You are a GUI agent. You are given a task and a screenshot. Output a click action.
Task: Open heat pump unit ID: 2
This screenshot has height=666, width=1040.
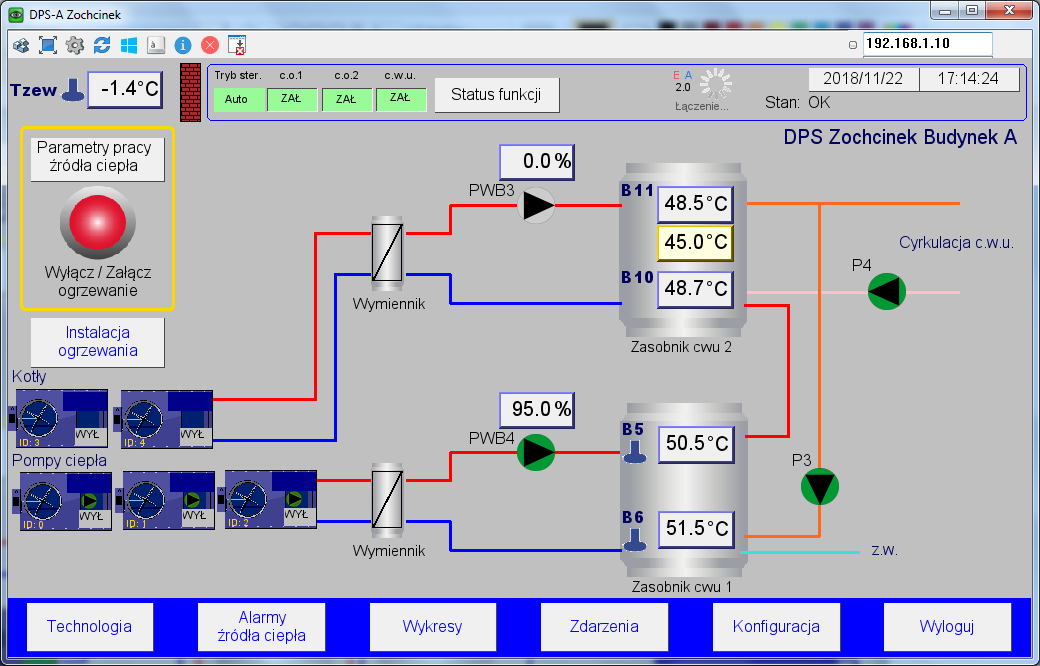coord(267,500)
